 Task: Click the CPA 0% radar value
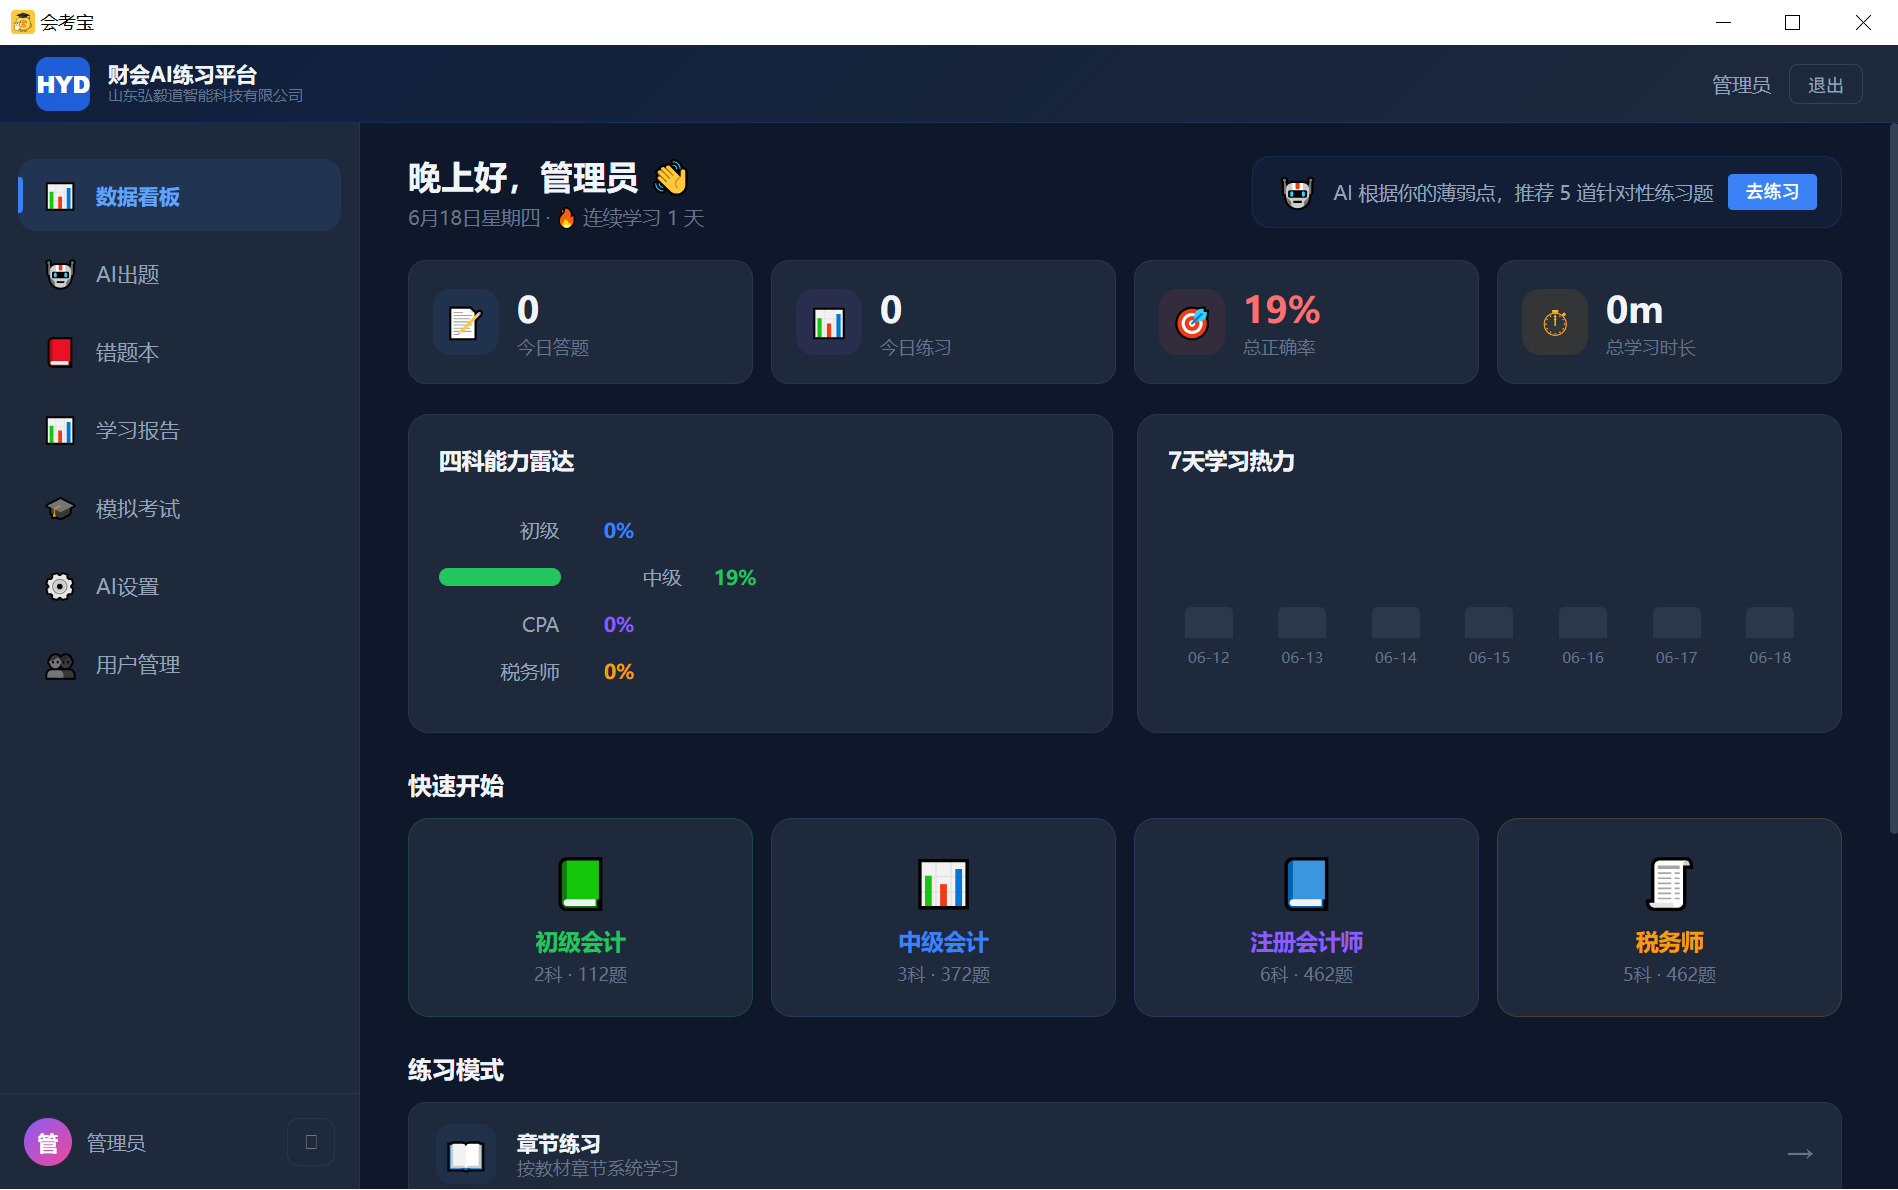point(618,625)
